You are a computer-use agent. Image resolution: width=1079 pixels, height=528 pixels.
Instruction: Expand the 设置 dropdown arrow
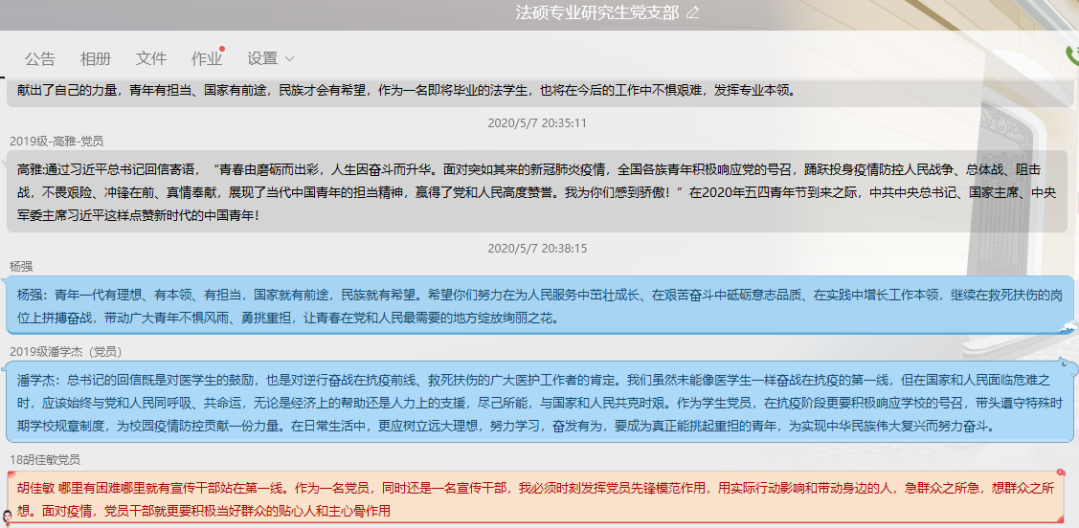pyautogui.click(x=290, y=59)
